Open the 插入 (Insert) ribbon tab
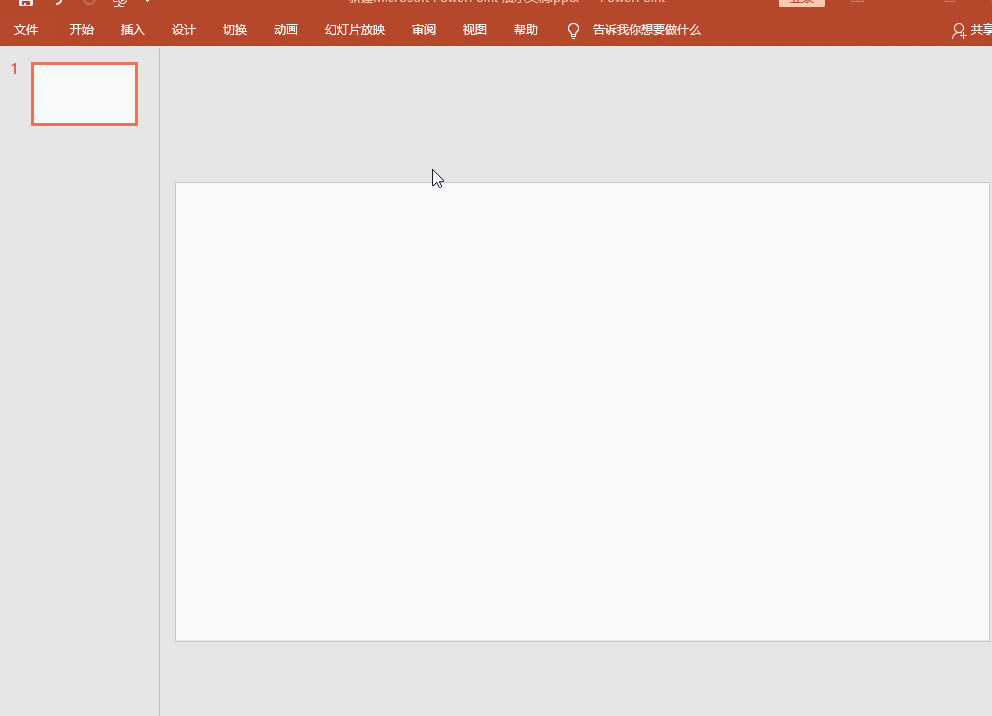 pos(133,30)
